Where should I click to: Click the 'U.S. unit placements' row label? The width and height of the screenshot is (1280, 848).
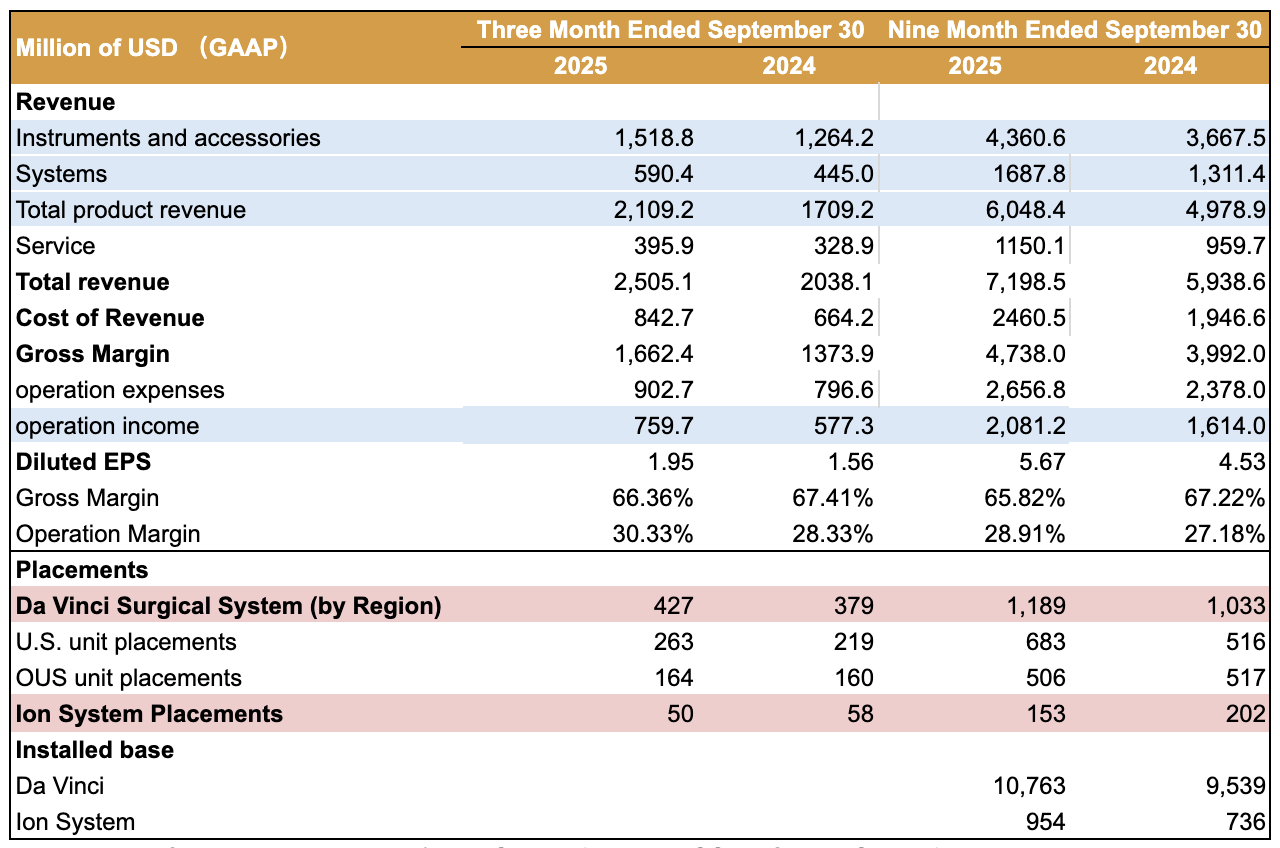click(127, 642)
